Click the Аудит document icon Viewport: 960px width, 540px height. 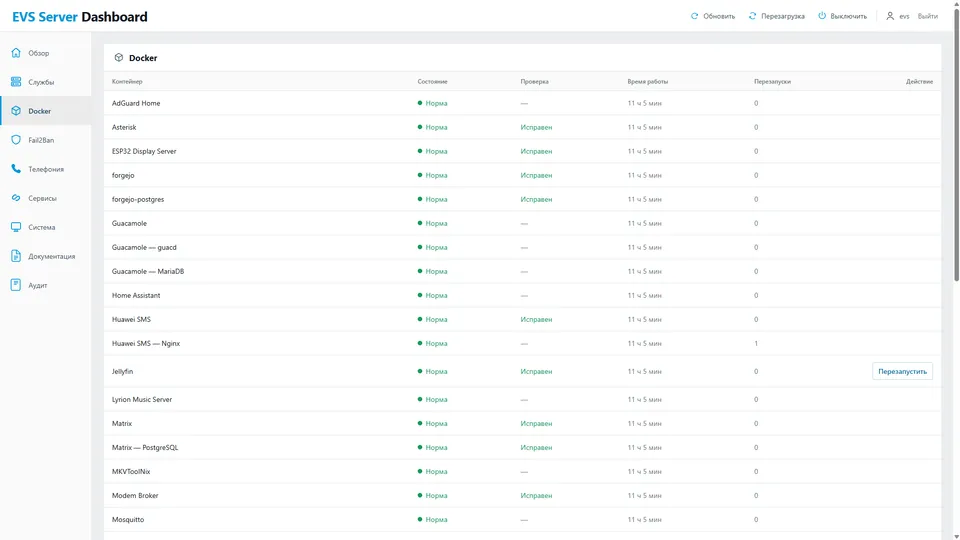point(16,285)
